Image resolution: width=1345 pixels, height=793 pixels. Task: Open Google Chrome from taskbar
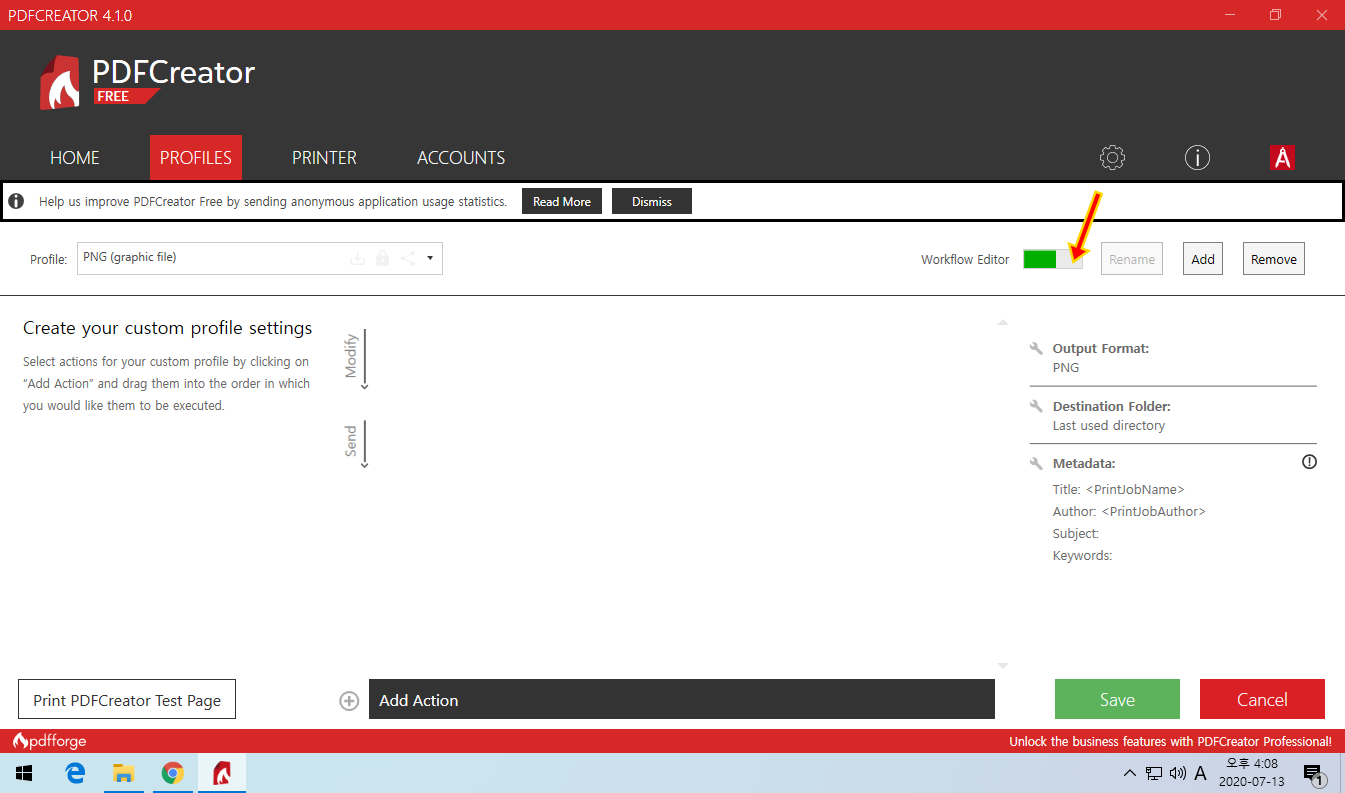pyautogui.click(x=173, y=773)
